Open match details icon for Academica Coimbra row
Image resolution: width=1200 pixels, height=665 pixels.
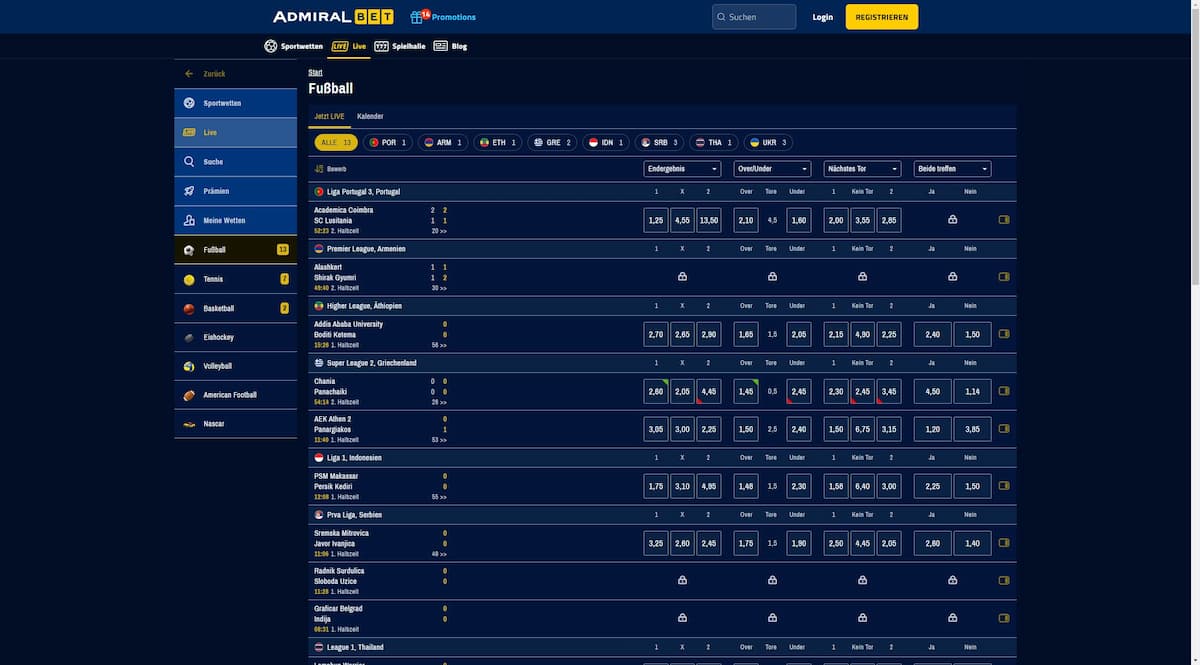(1004, 220)
